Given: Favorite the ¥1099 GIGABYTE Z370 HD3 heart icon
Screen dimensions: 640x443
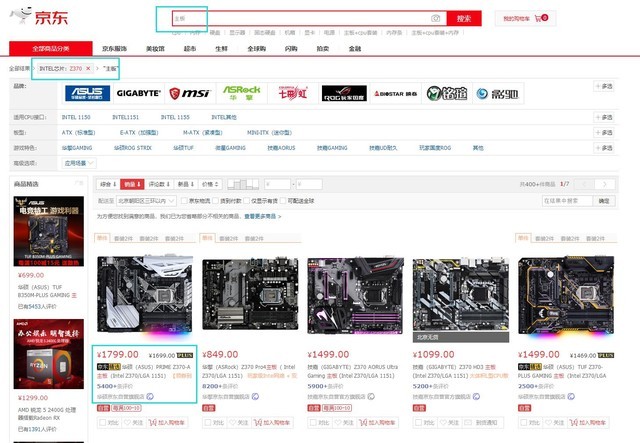Looking at the screenshot, I should (443, 422).
